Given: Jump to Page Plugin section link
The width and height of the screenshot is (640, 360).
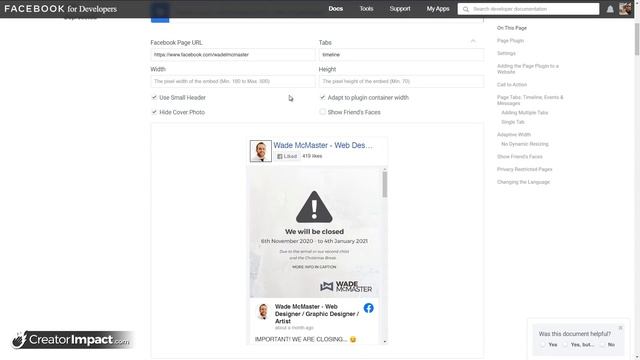Looking at the screenshot, I should coord(510,41).
